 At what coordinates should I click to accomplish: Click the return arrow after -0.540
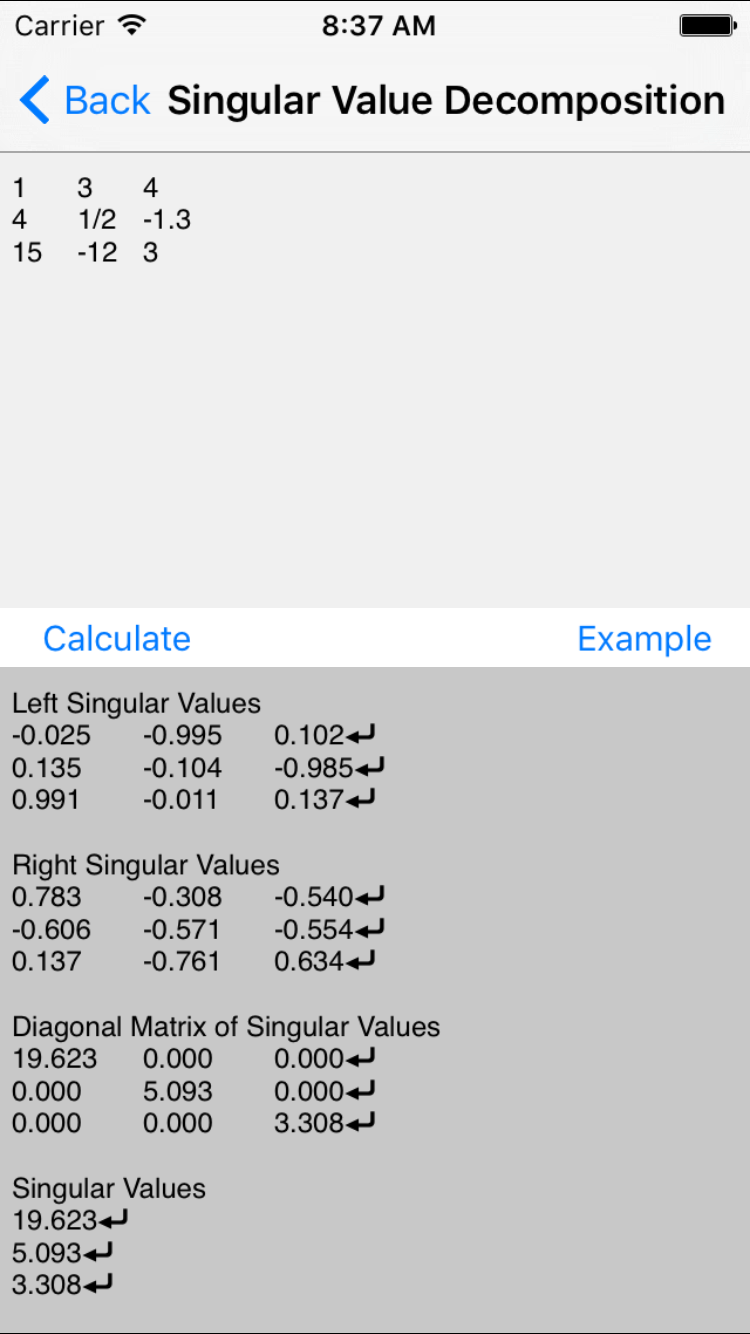(370, 897)
